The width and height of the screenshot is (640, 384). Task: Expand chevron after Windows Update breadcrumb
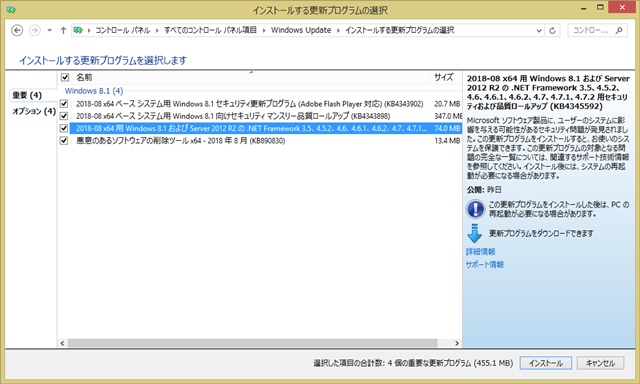pyautogui.click(x=338, y=31)
